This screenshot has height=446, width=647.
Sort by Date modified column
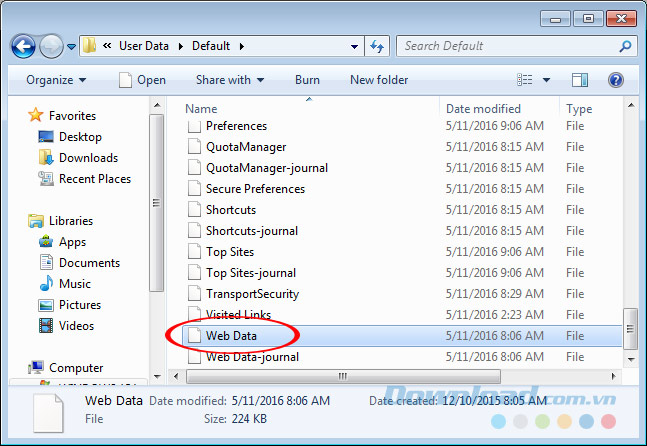[483, 109]
